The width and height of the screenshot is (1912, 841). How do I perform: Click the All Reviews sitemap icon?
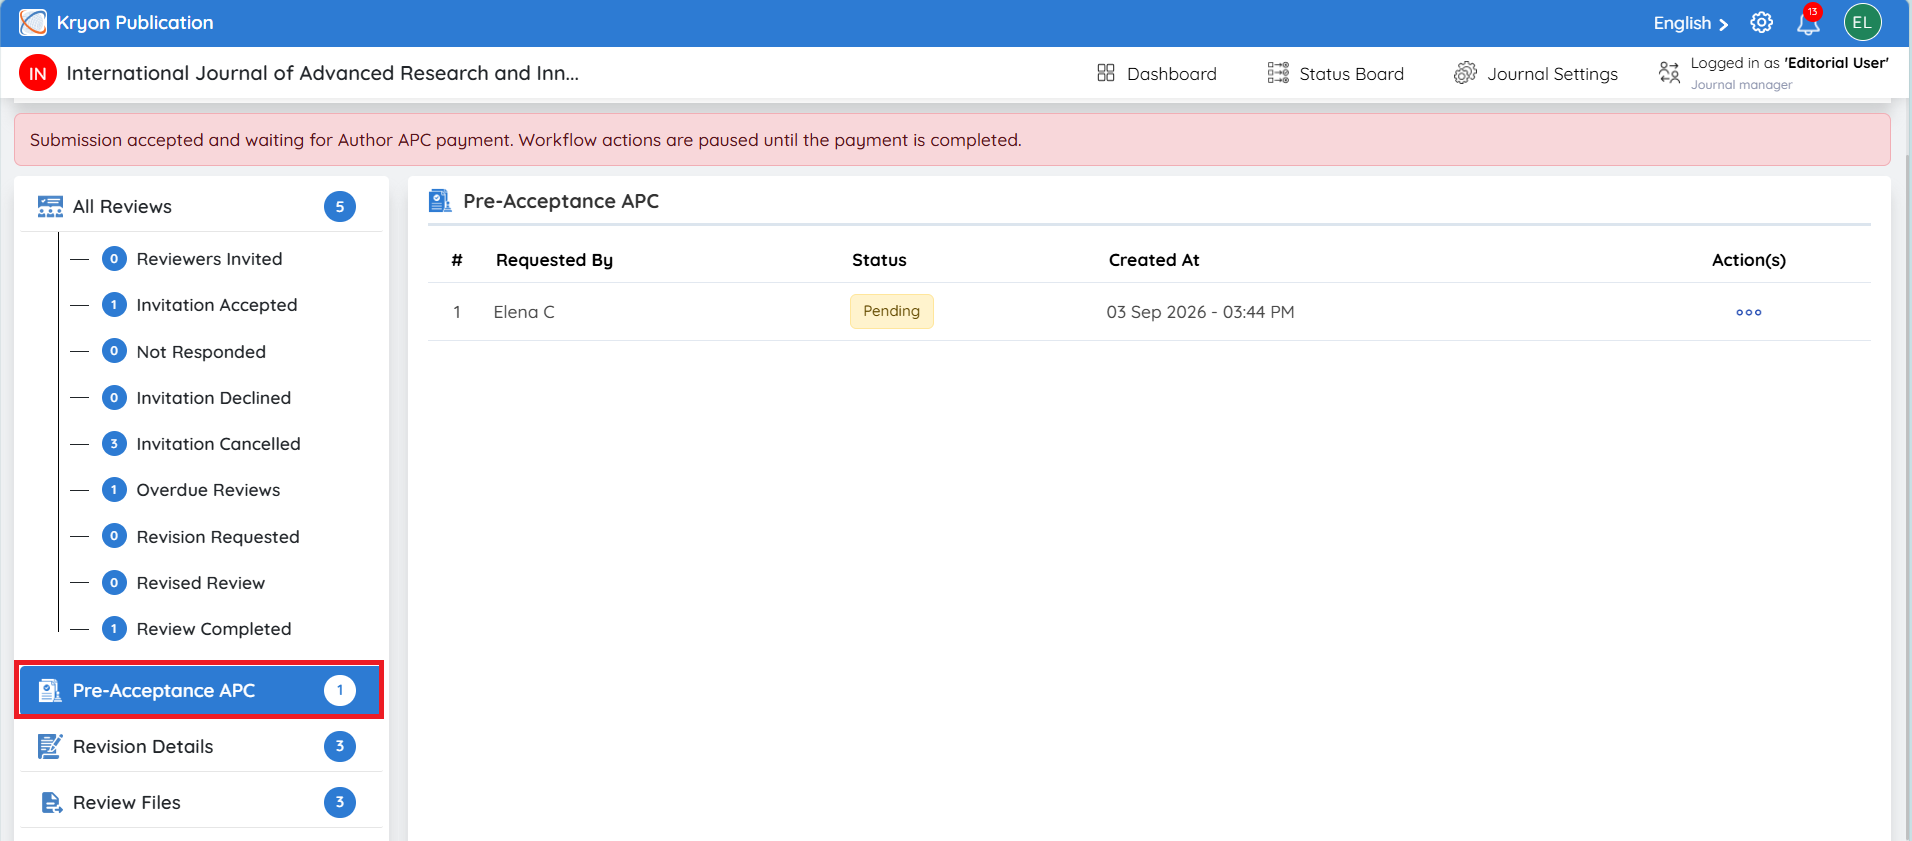50,206
